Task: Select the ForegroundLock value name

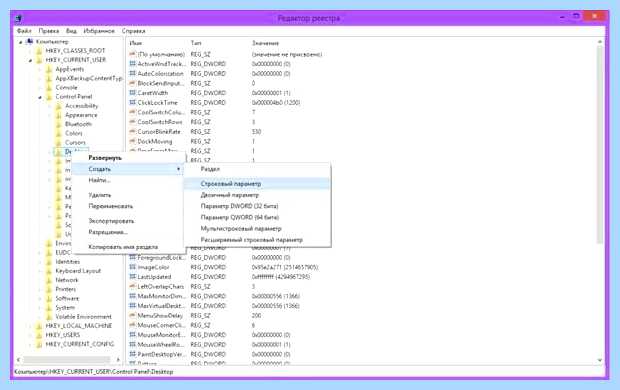Action: coord(161,257)
